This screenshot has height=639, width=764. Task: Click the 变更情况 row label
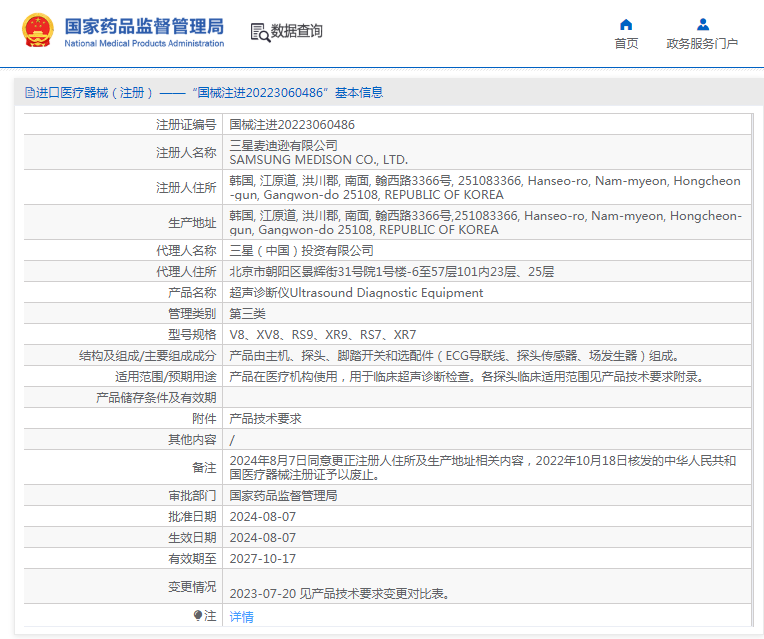pyautogui.click(x=192, y=586)
